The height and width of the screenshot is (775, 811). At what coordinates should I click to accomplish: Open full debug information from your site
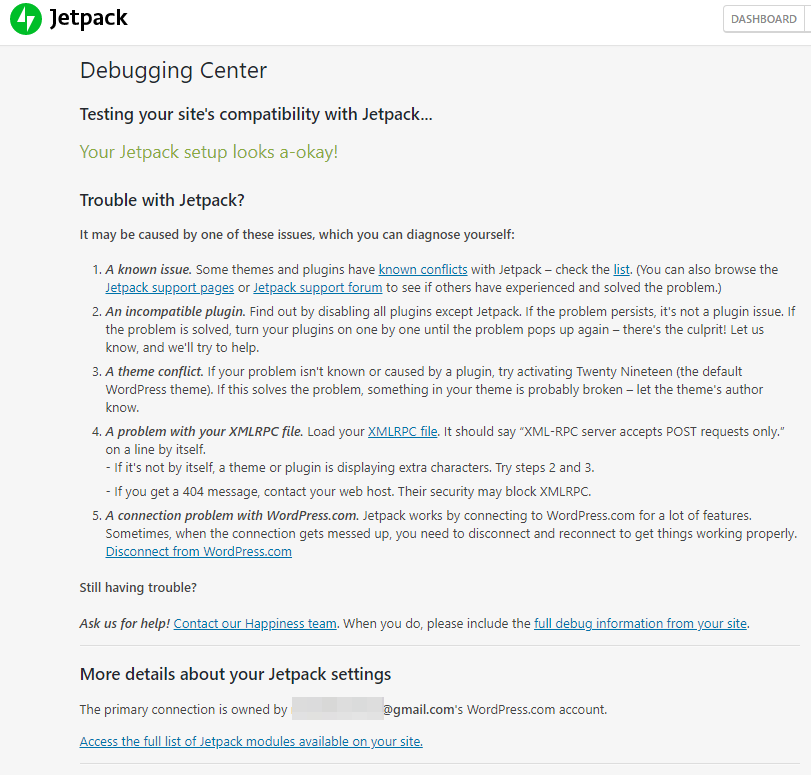pyautogui.click(x=640, y=623)
